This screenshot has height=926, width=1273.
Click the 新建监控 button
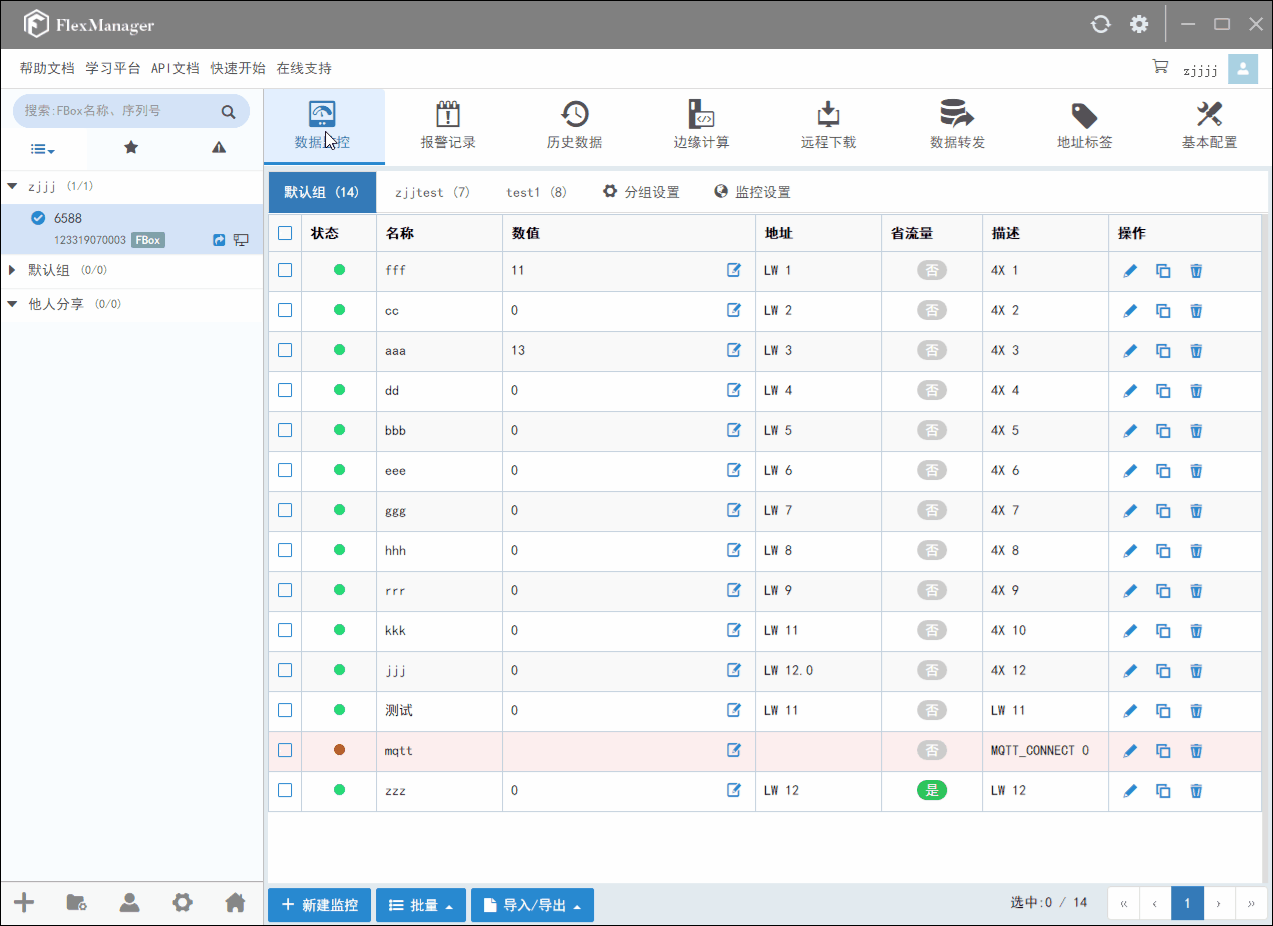319,905
